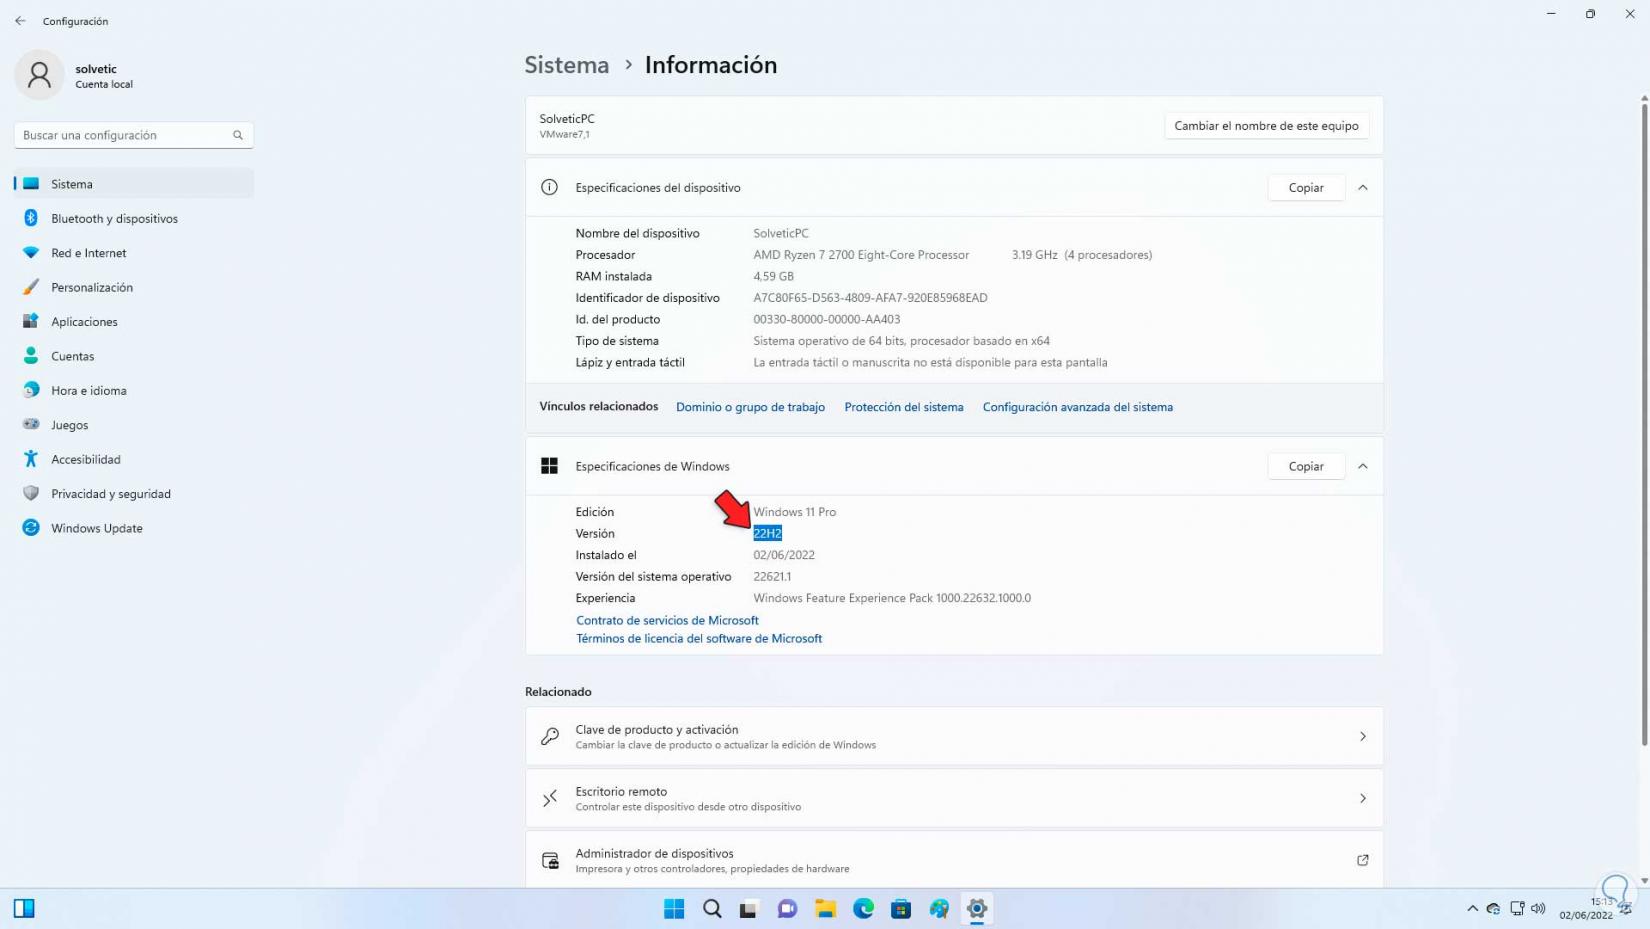The width and height of the screenshot is (1650, 929).
Task: Open Task View on the taskbar
Action: 749,909
